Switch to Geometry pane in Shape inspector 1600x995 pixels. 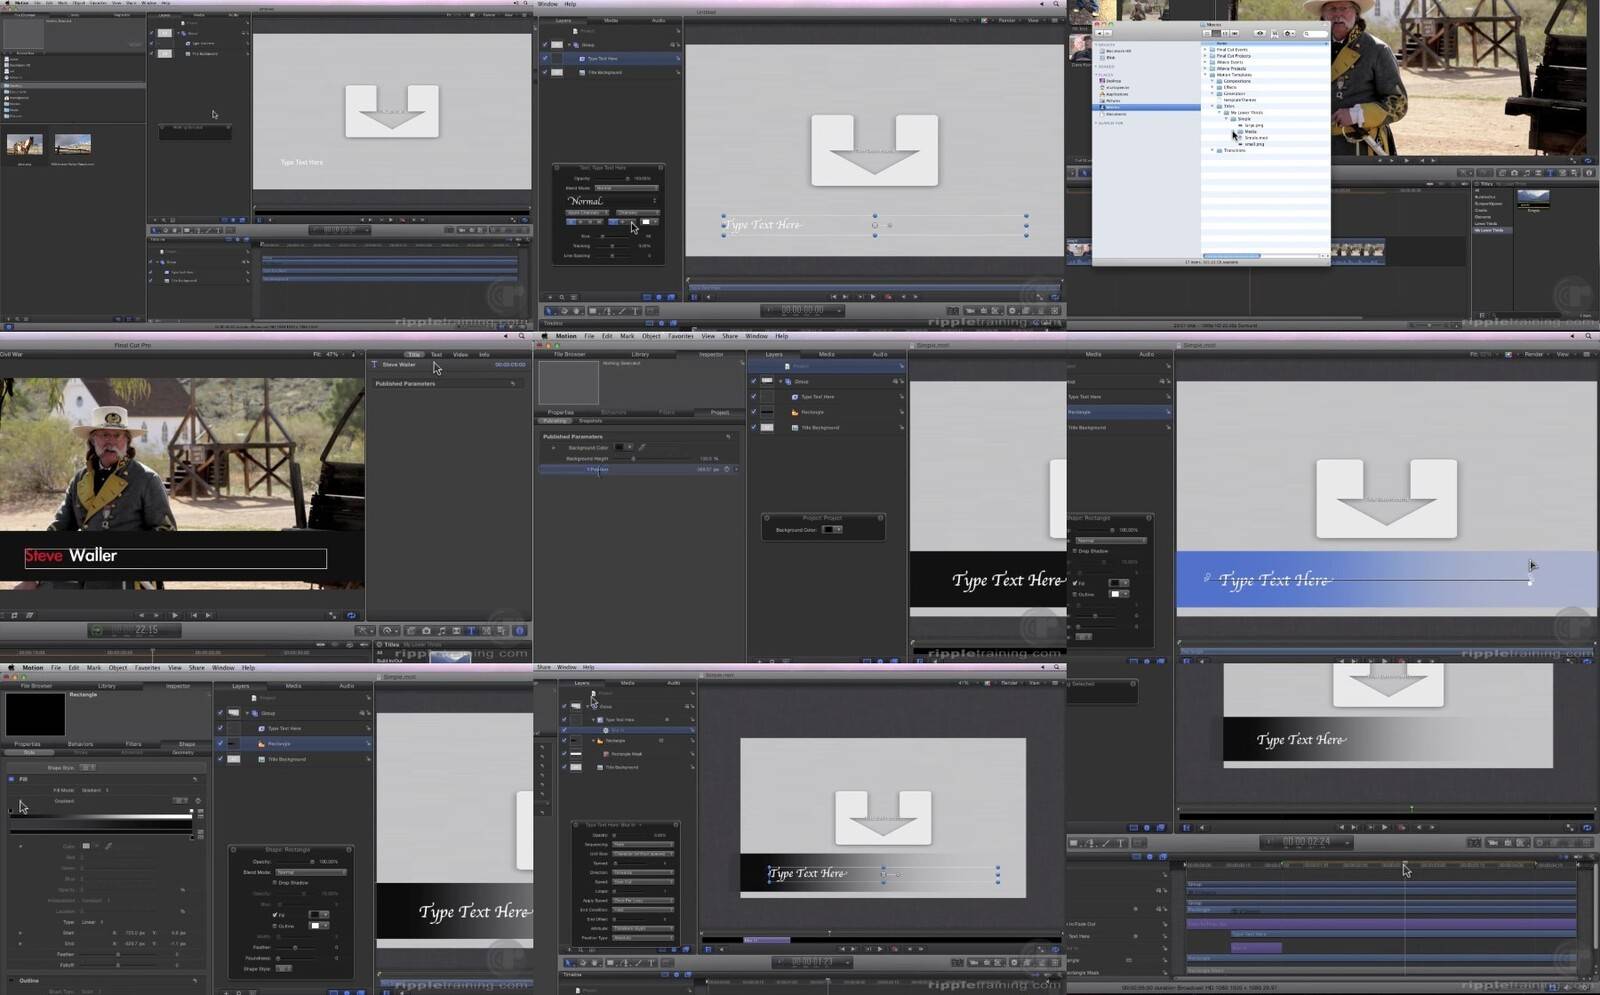coord(183,752)
